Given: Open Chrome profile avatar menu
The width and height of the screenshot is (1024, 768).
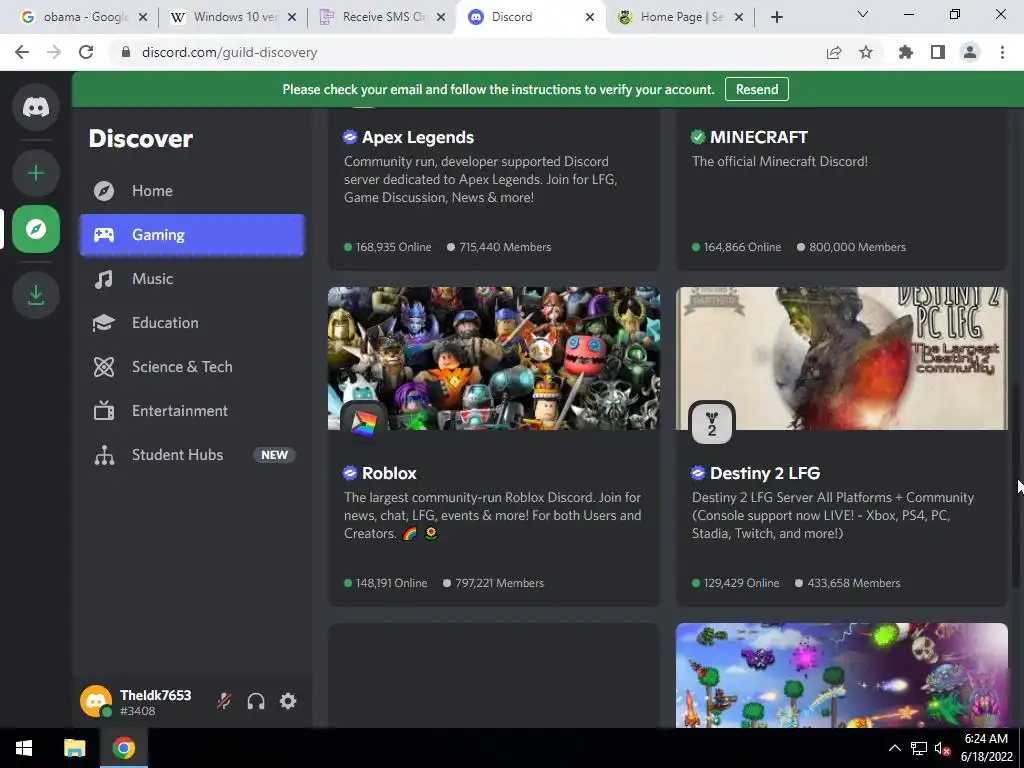Looking at the screenshot, I should (970, 52).
